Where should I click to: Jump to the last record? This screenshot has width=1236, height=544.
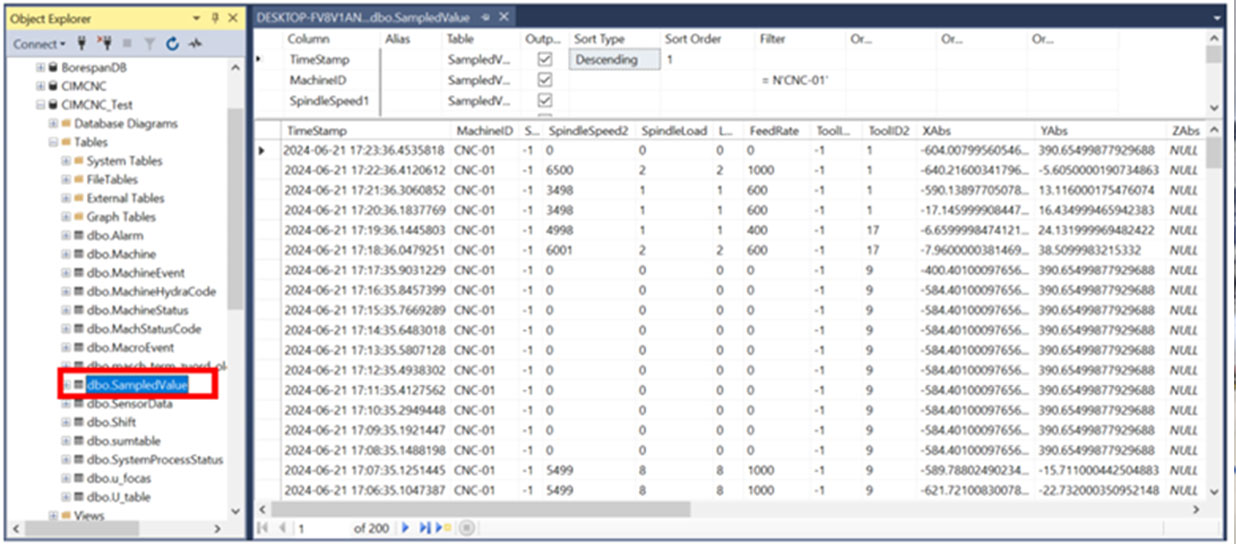point(425,528)
